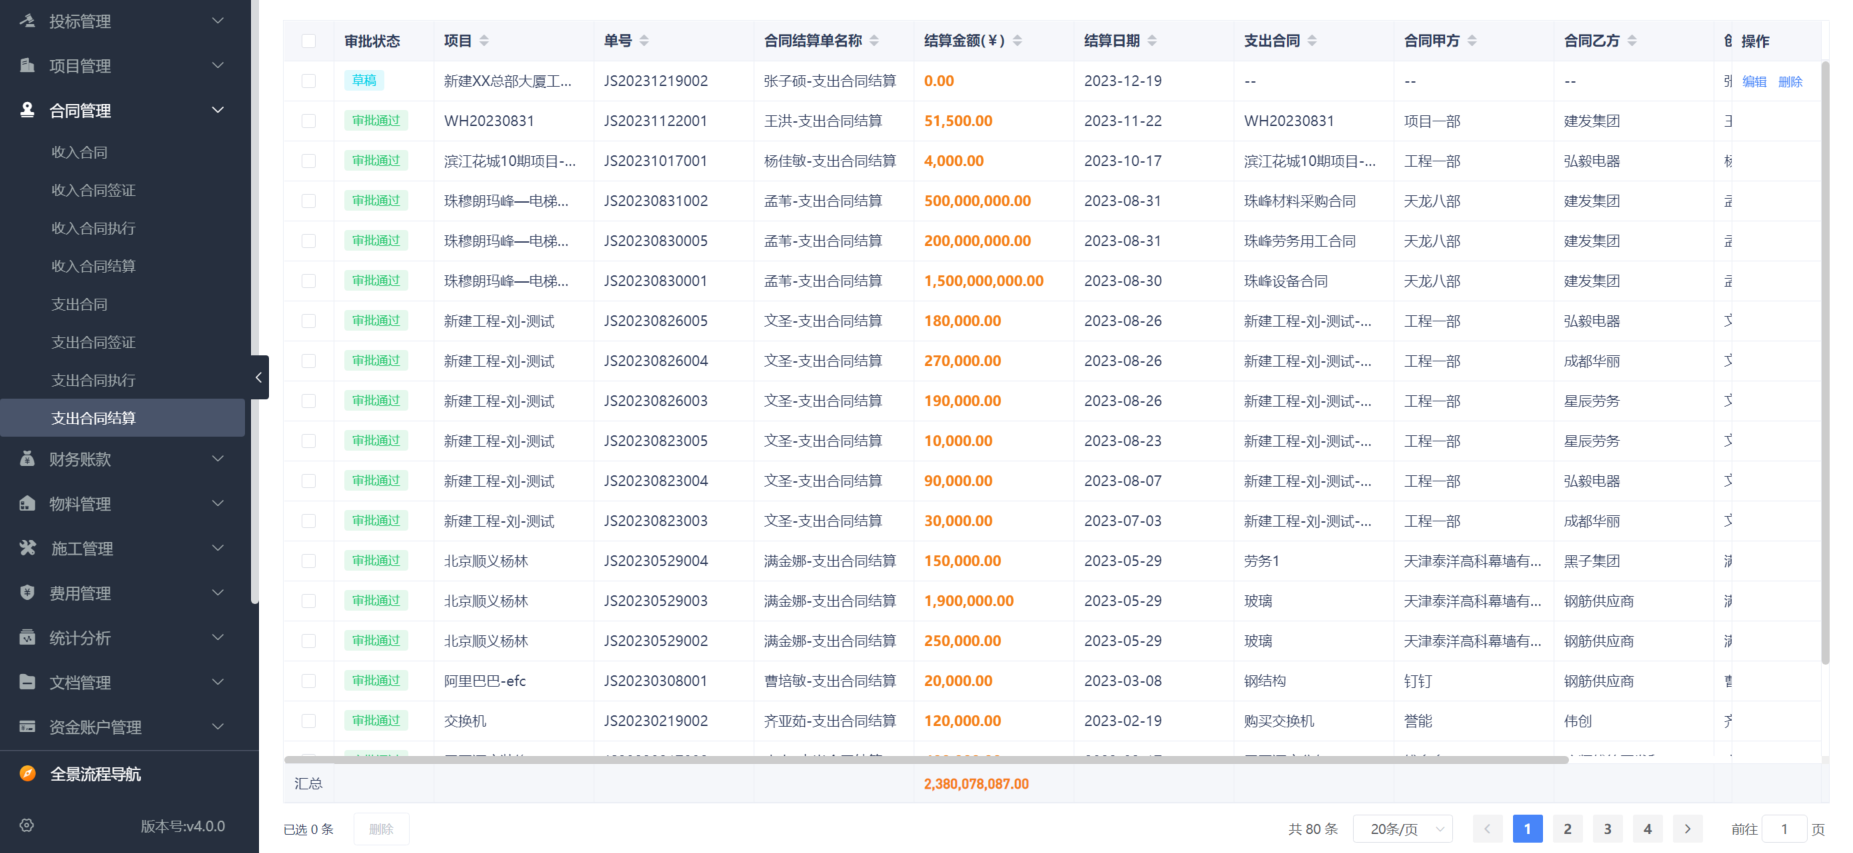Select checkbox for row JS20230831002
Screen dimensions: 1853x853
[308, 201]
